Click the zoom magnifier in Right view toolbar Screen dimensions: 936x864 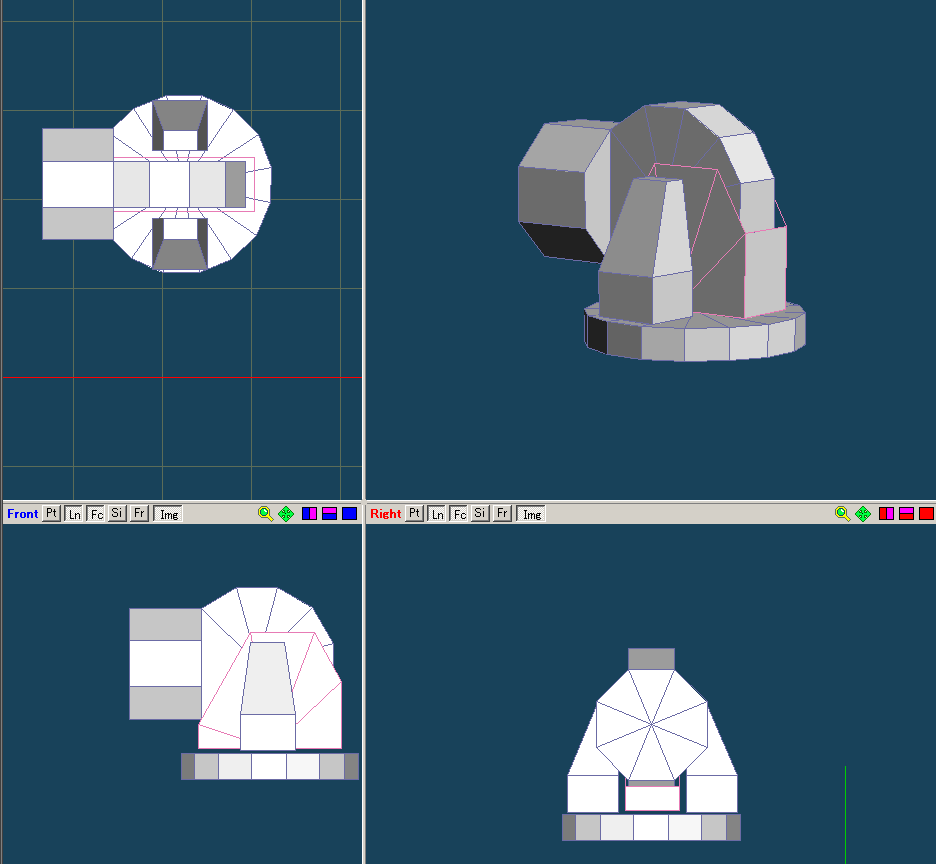click(x=842, y=513)
